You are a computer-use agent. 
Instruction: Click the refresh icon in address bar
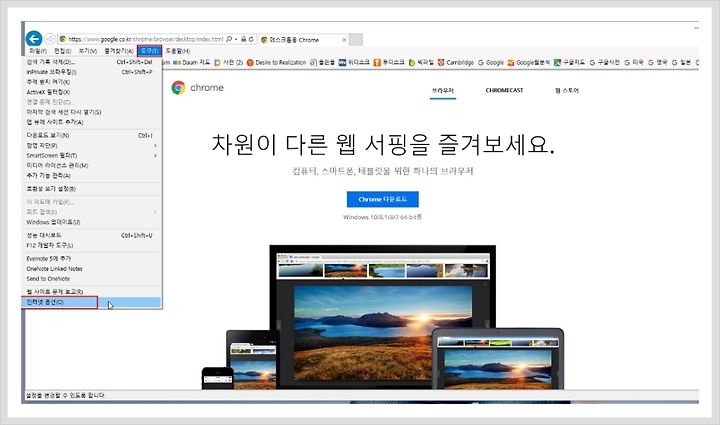pos(251,39)
